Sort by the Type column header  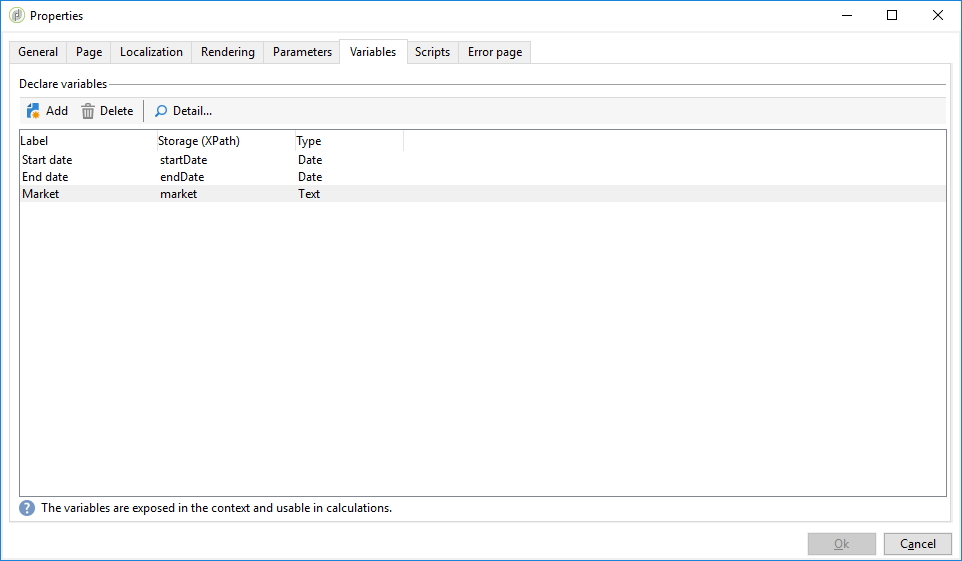point(348,141)
